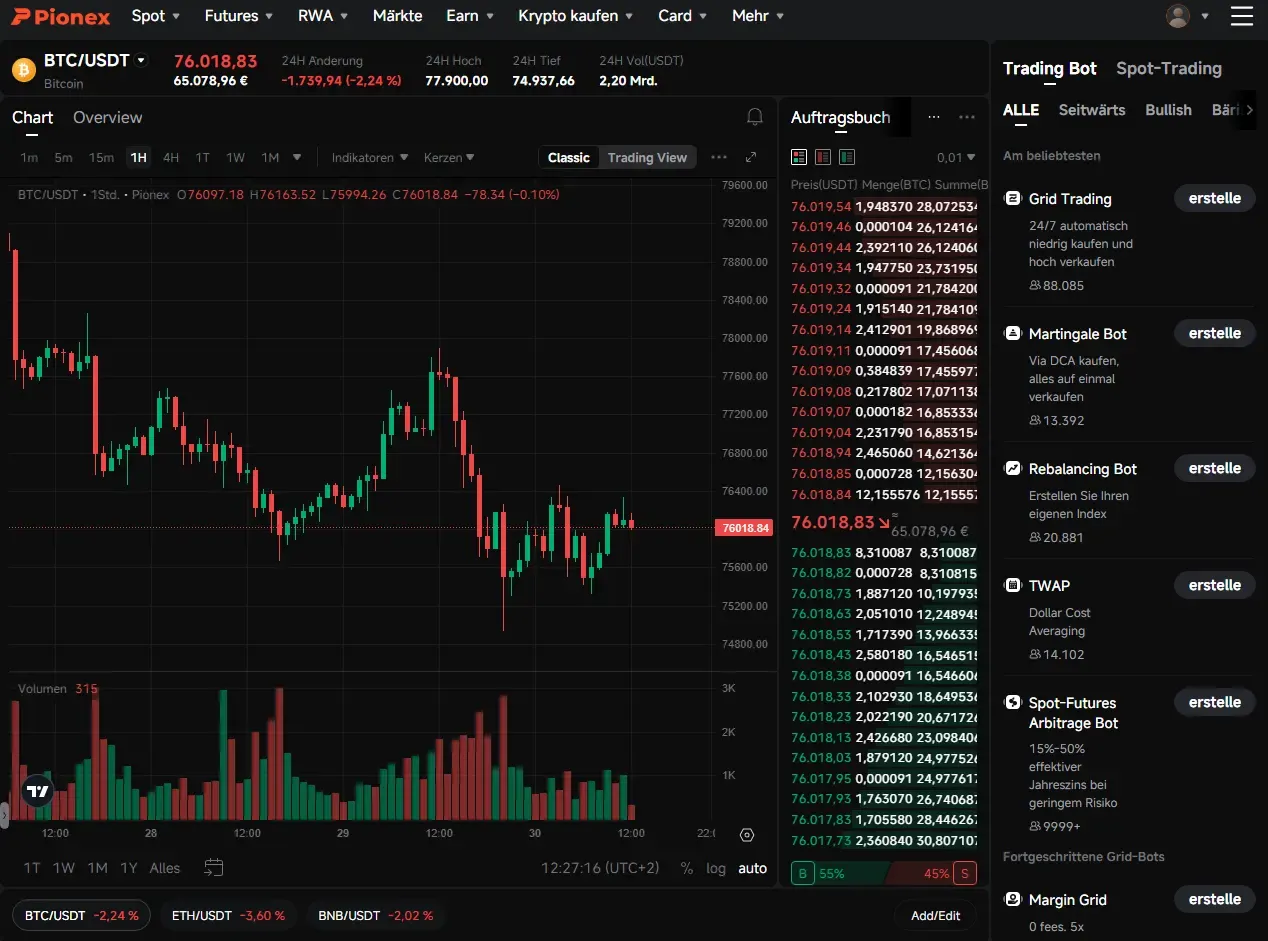Select the Seitwärts bot category tab

click(x=1092, y=110)
